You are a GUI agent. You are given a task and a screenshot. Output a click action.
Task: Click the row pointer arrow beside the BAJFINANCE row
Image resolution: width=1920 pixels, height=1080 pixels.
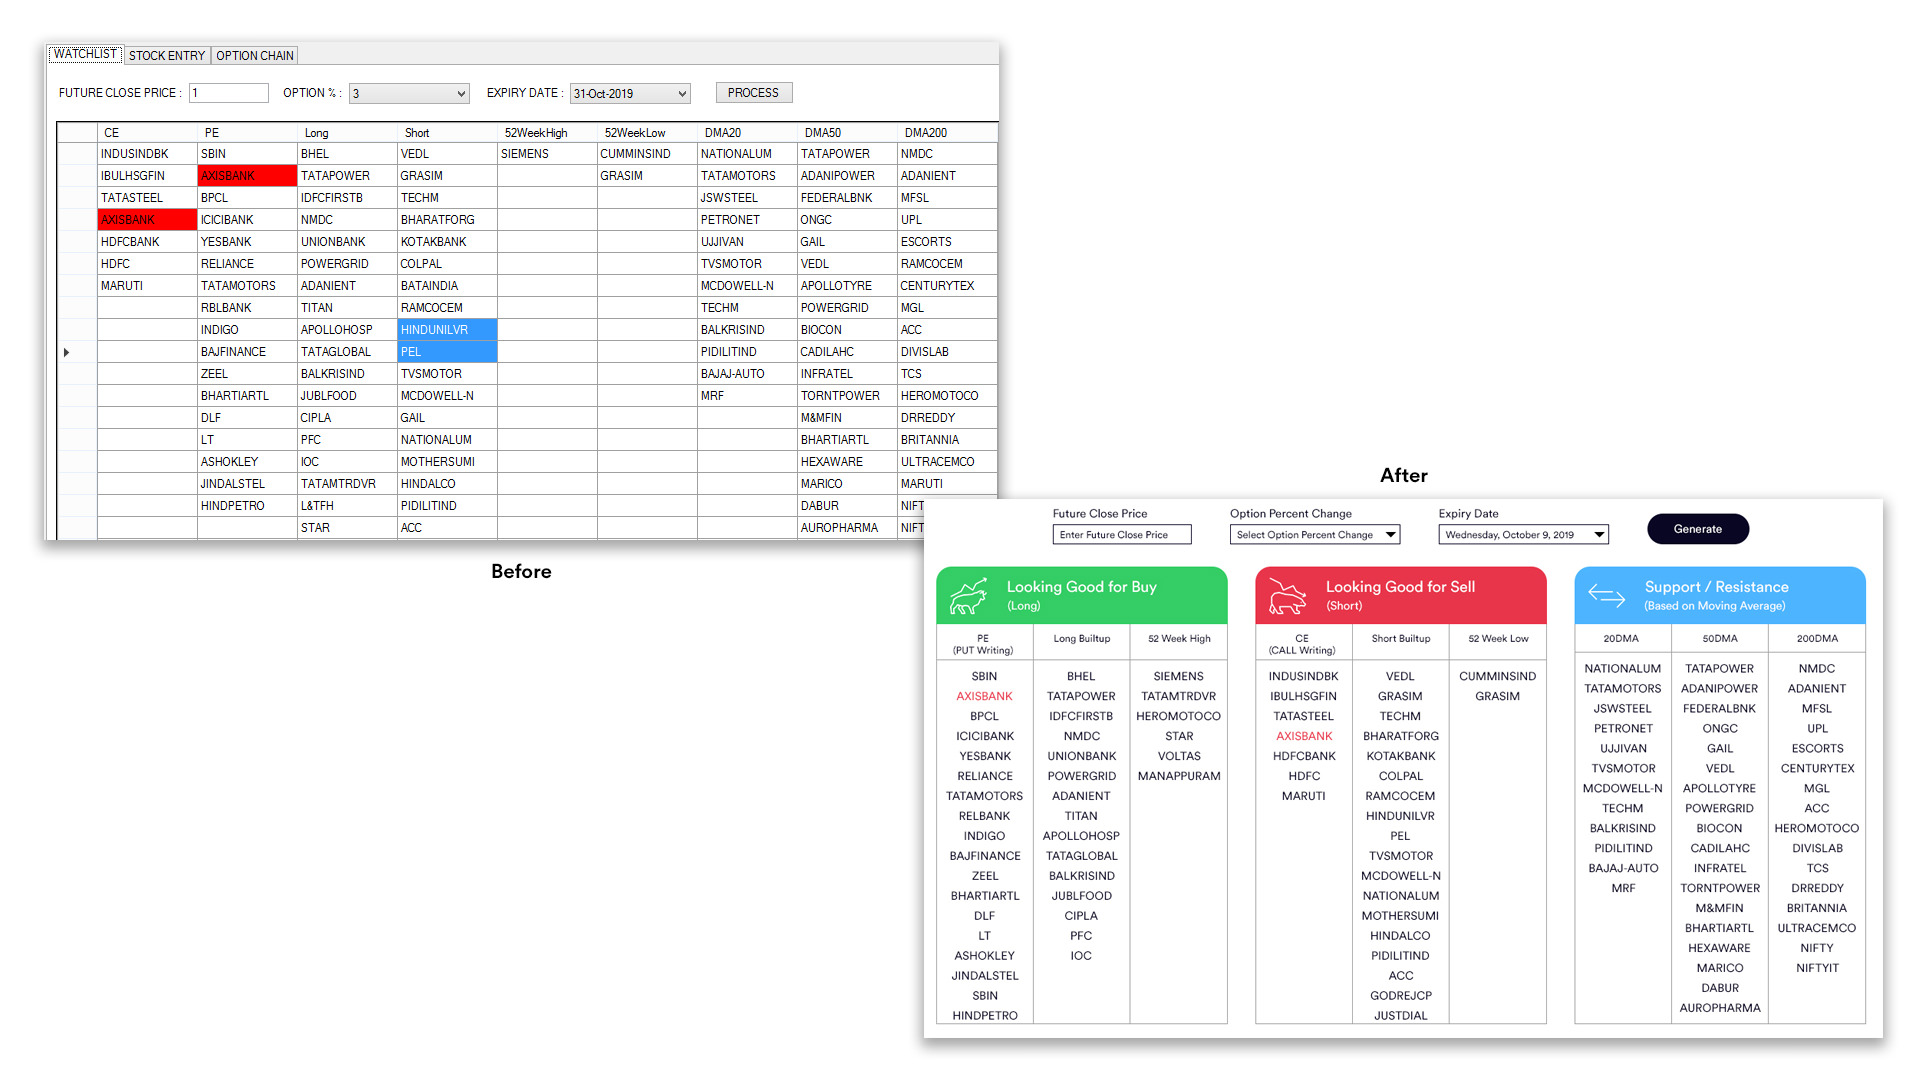(x=67, y=352)
